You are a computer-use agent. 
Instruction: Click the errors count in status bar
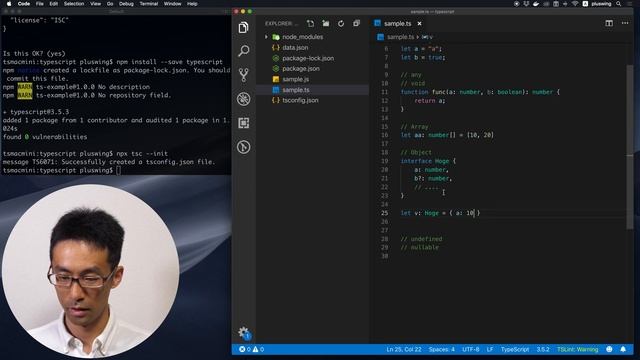(245, 349)
